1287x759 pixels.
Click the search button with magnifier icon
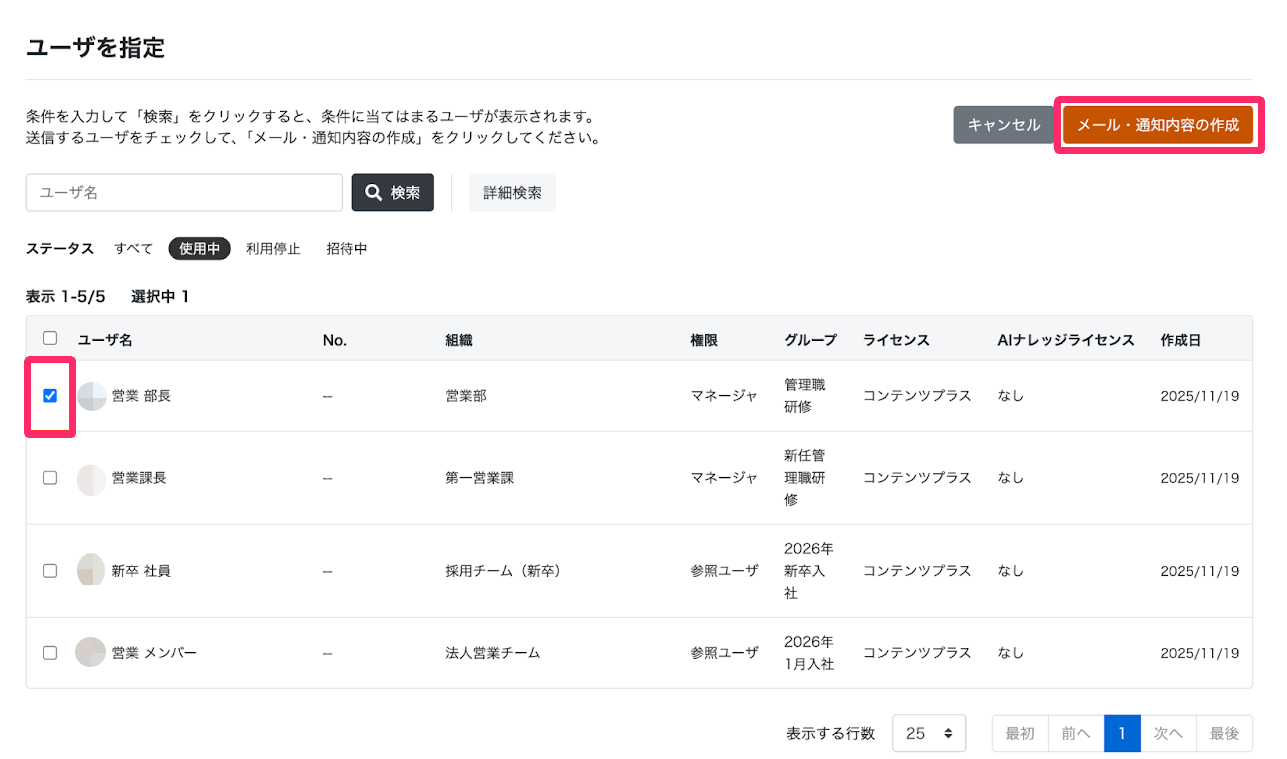pos(392,193)
